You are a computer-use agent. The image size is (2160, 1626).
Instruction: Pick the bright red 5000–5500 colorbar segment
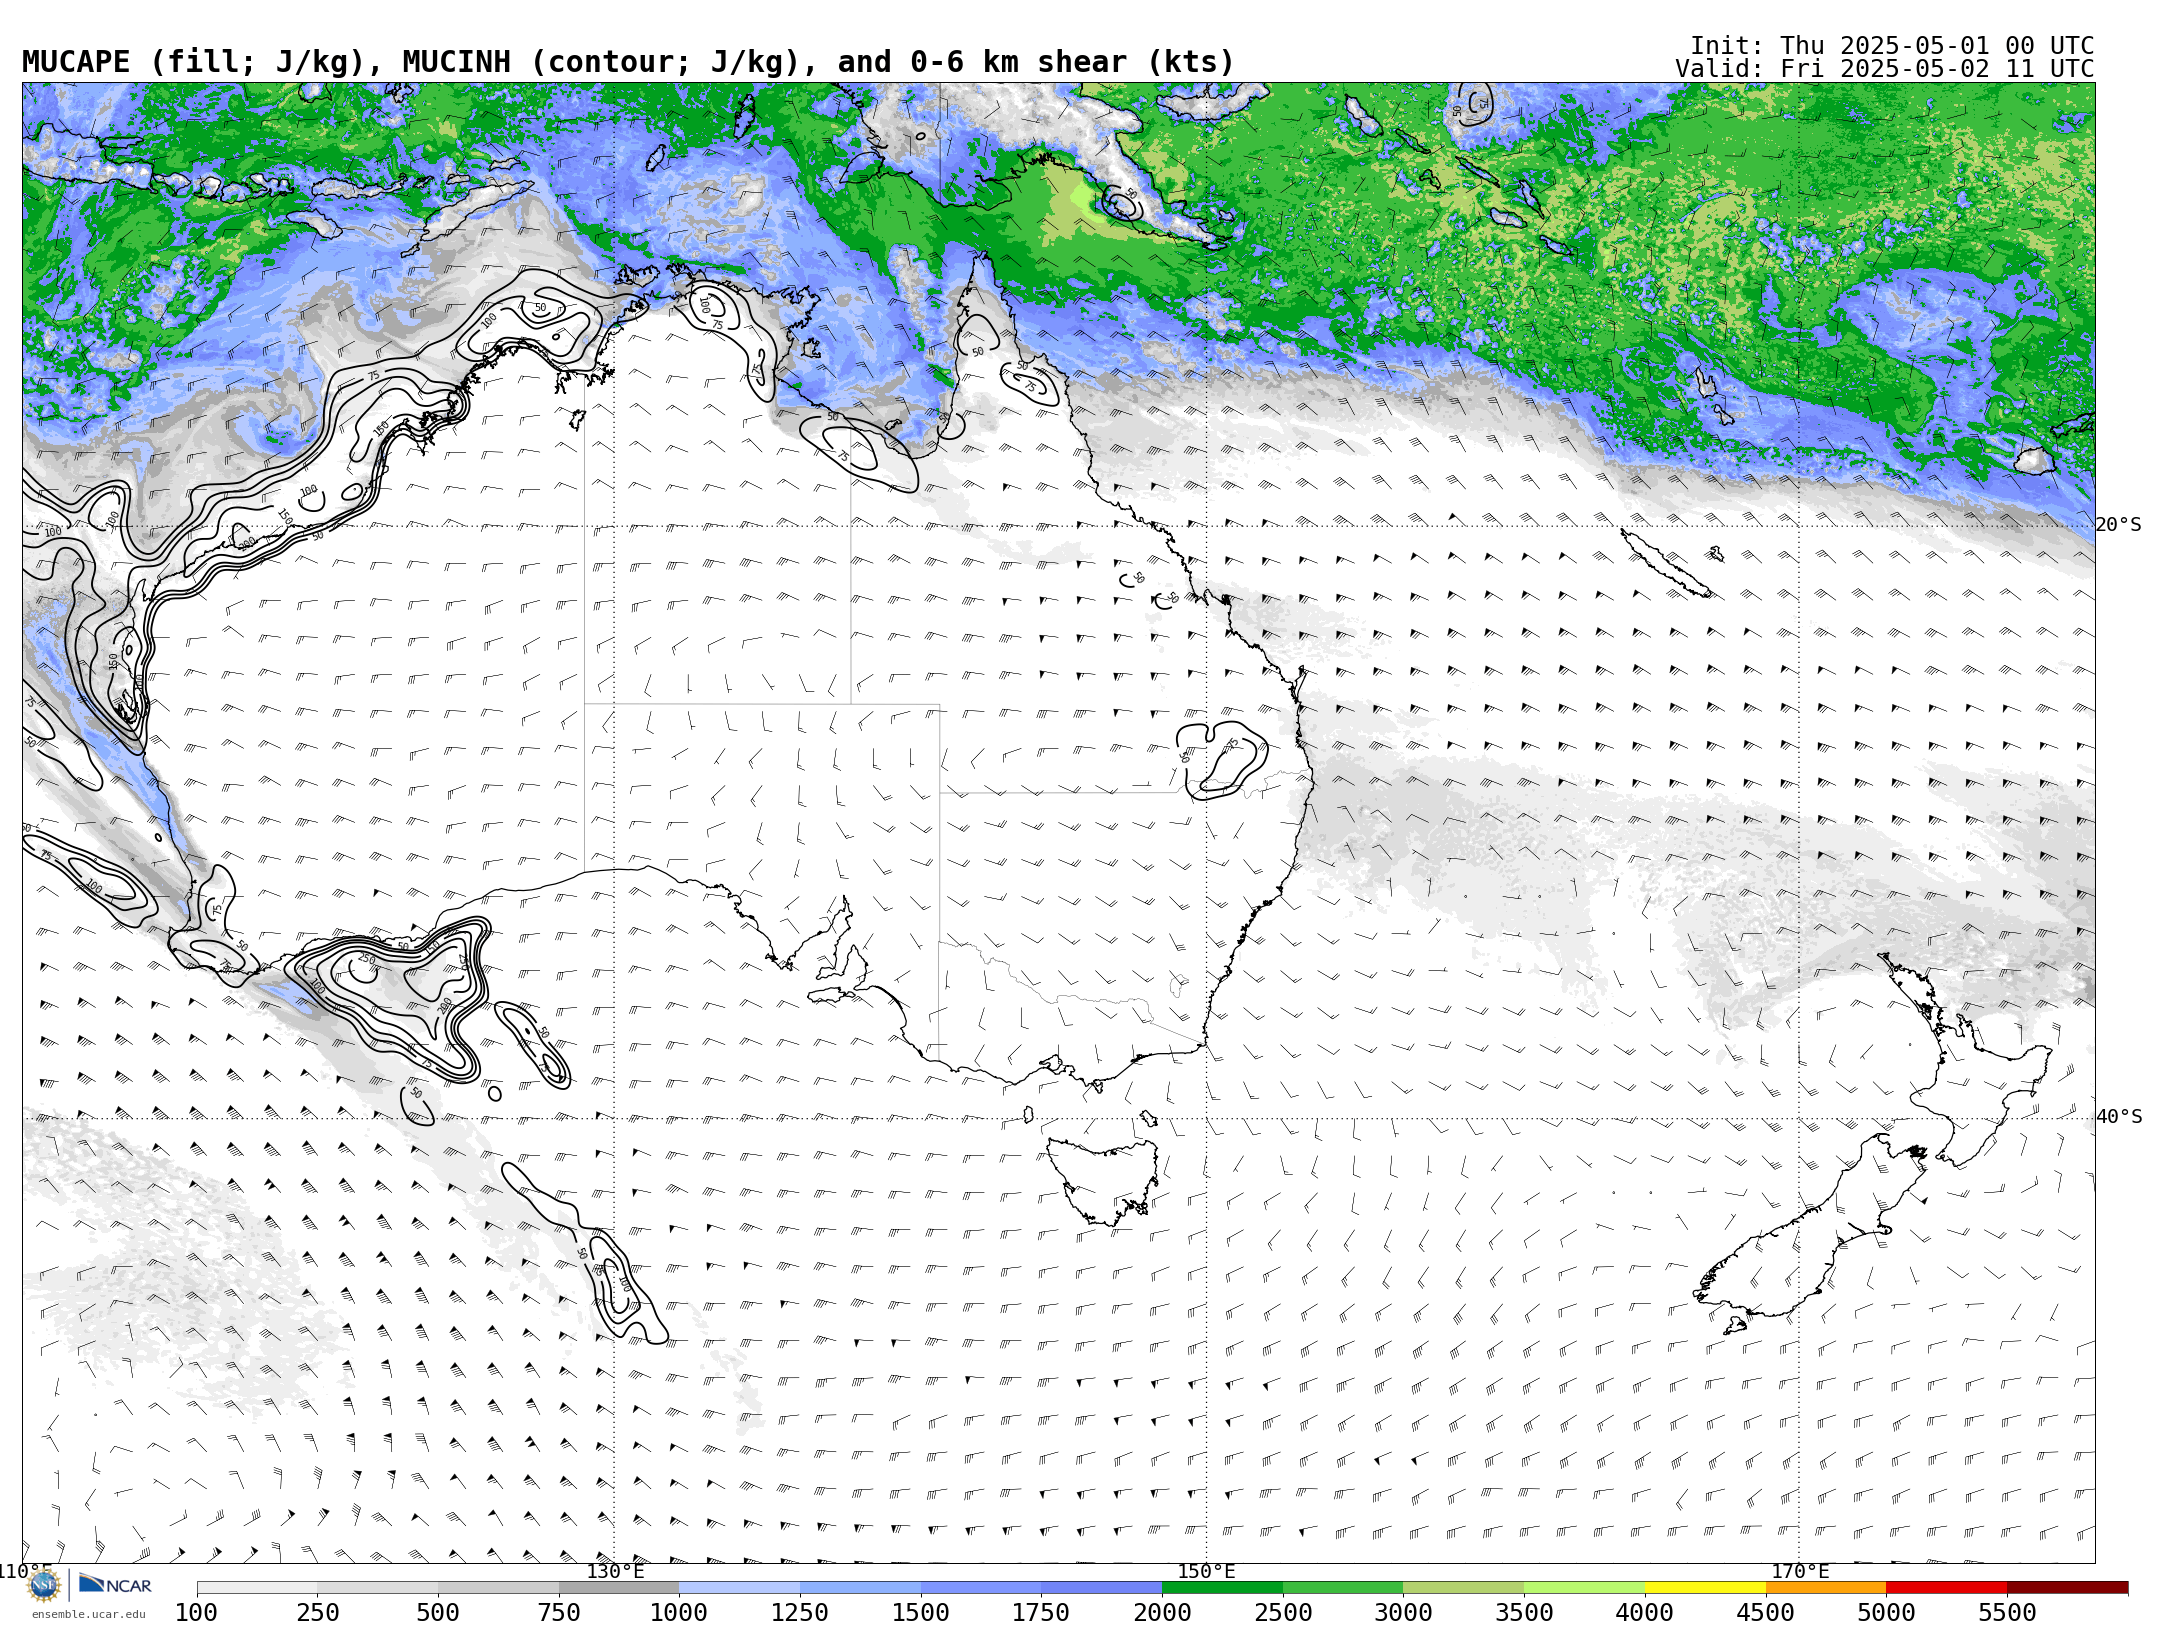coord(1946,1588)
